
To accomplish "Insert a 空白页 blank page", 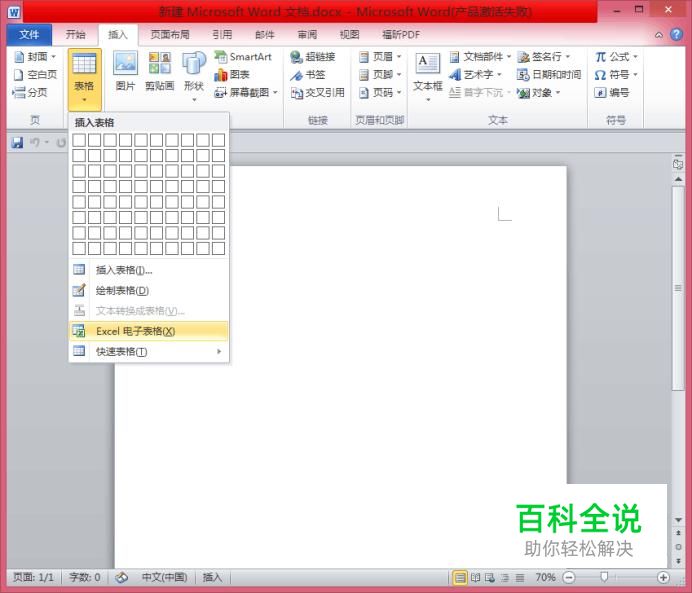I will click(35, 75).
